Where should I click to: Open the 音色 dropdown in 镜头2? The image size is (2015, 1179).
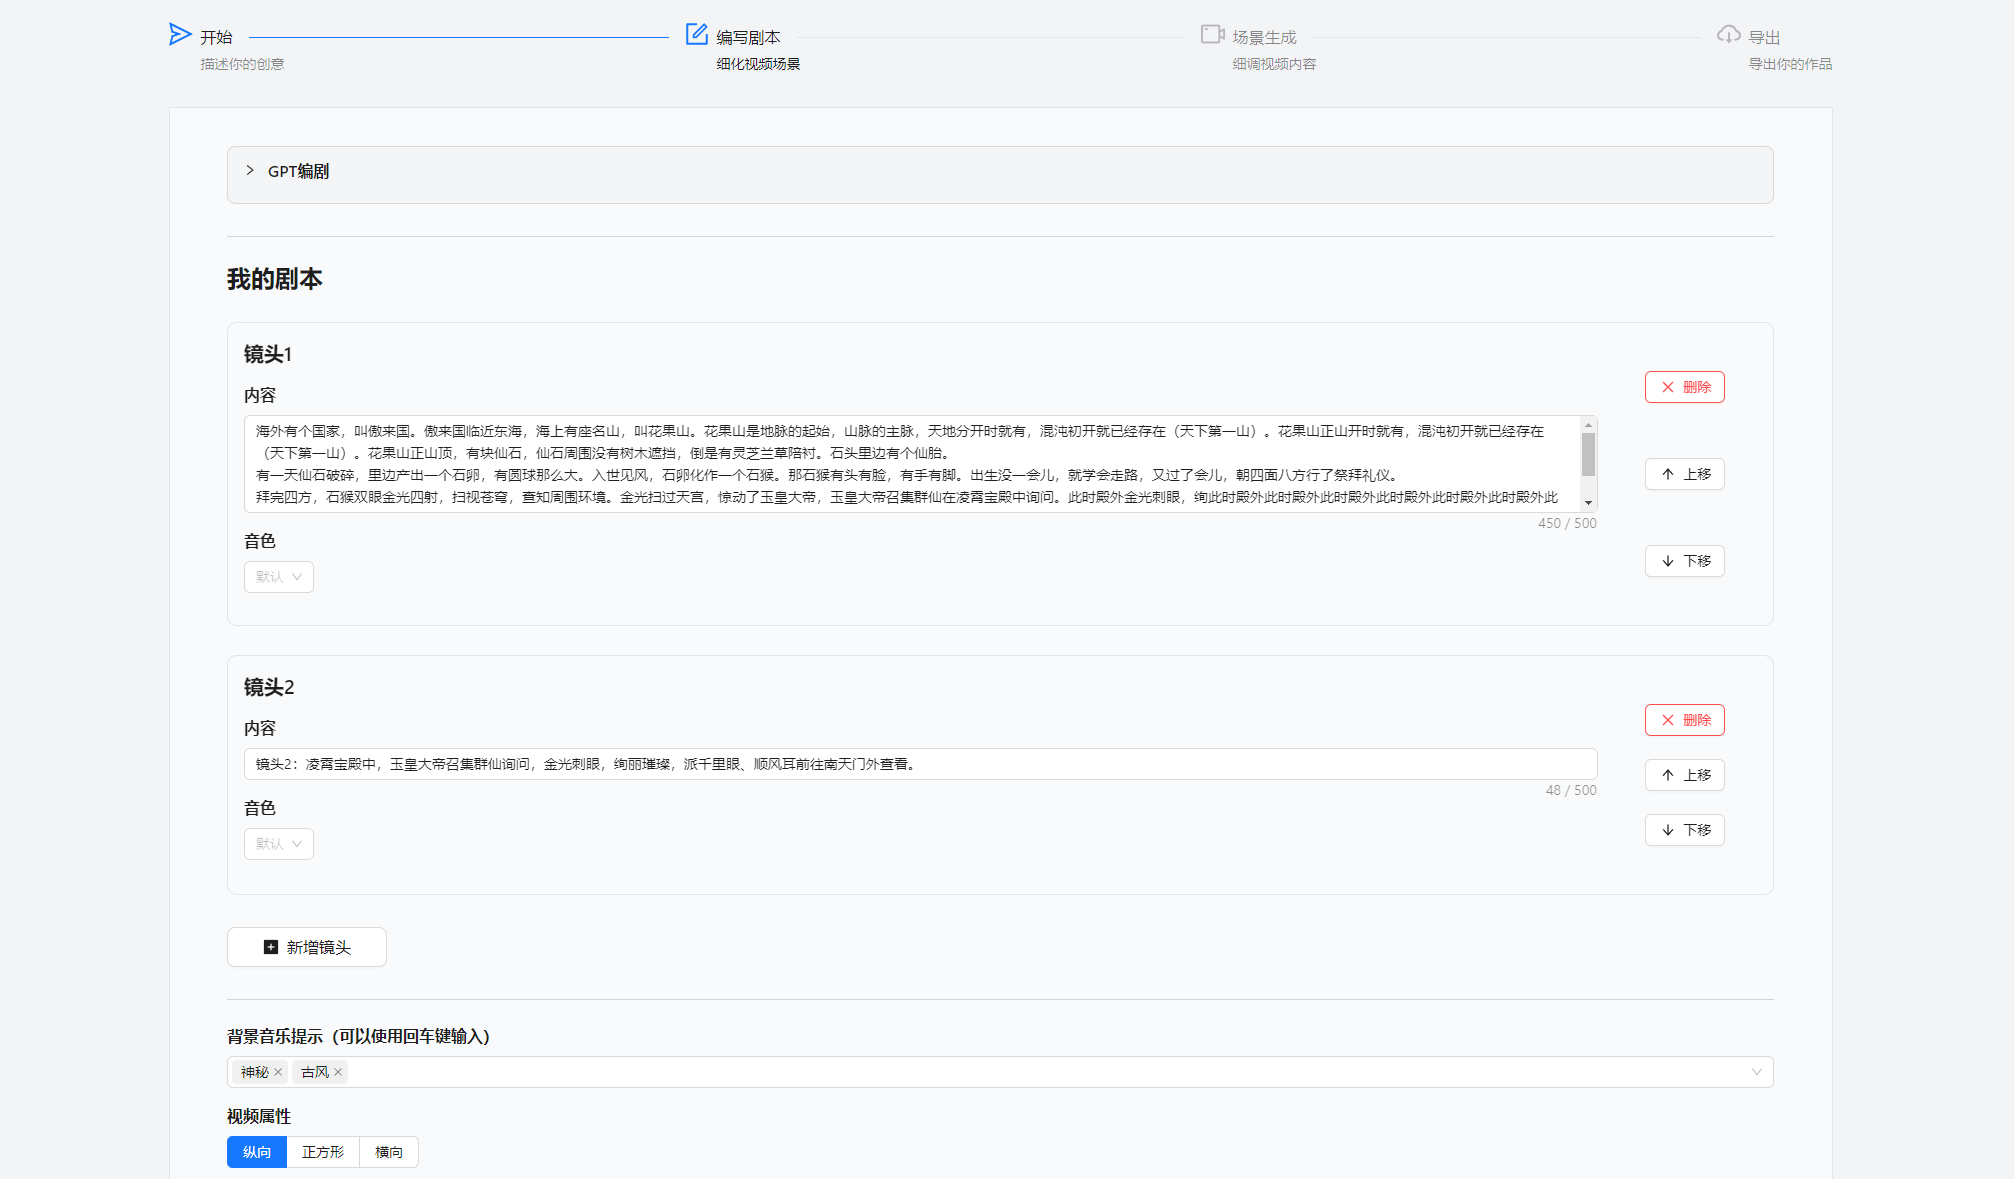click(x=278, y=844)
